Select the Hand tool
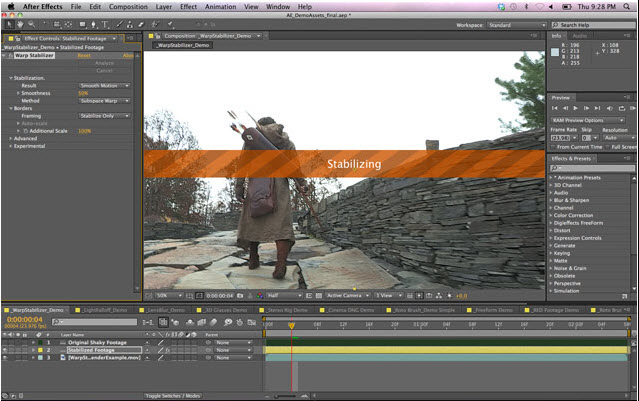Image resolution: width=639 pixels, height=401 pixels. 20,24
